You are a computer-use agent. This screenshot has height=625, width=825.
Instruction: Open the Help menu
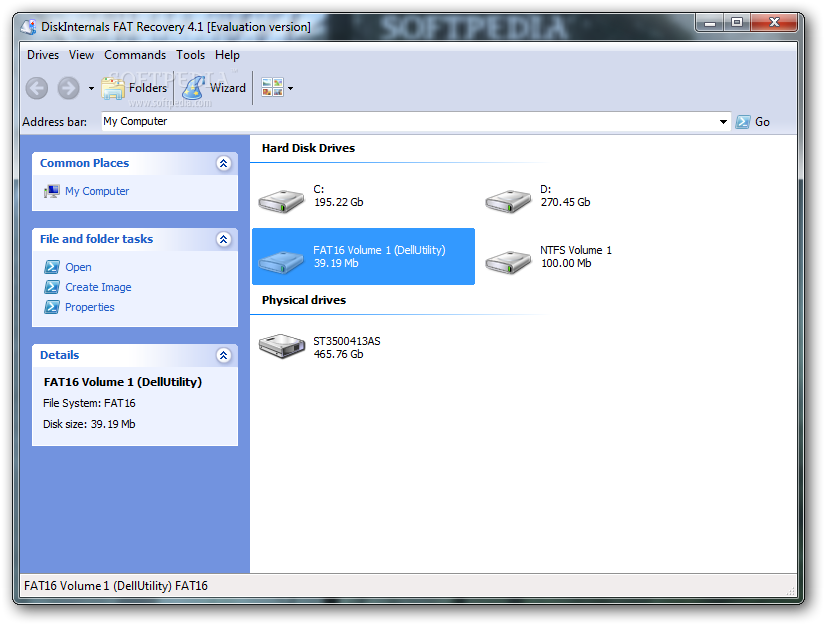(x=227, y=55)
